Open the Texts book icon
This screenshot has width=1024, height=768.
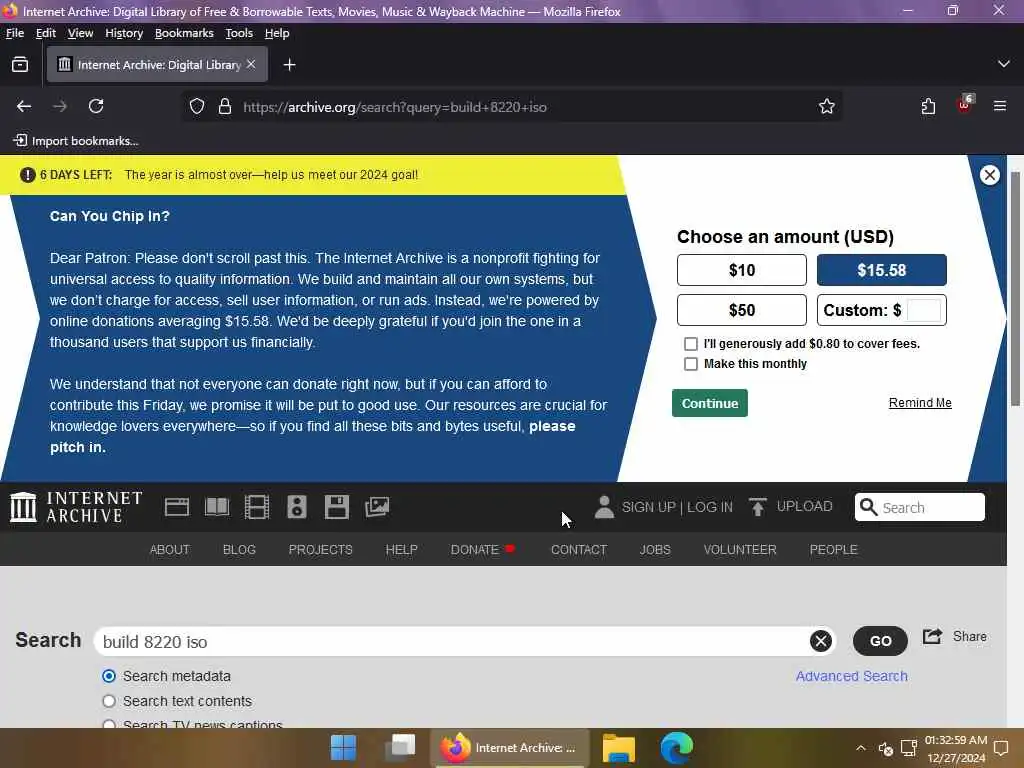click(217, 507)
